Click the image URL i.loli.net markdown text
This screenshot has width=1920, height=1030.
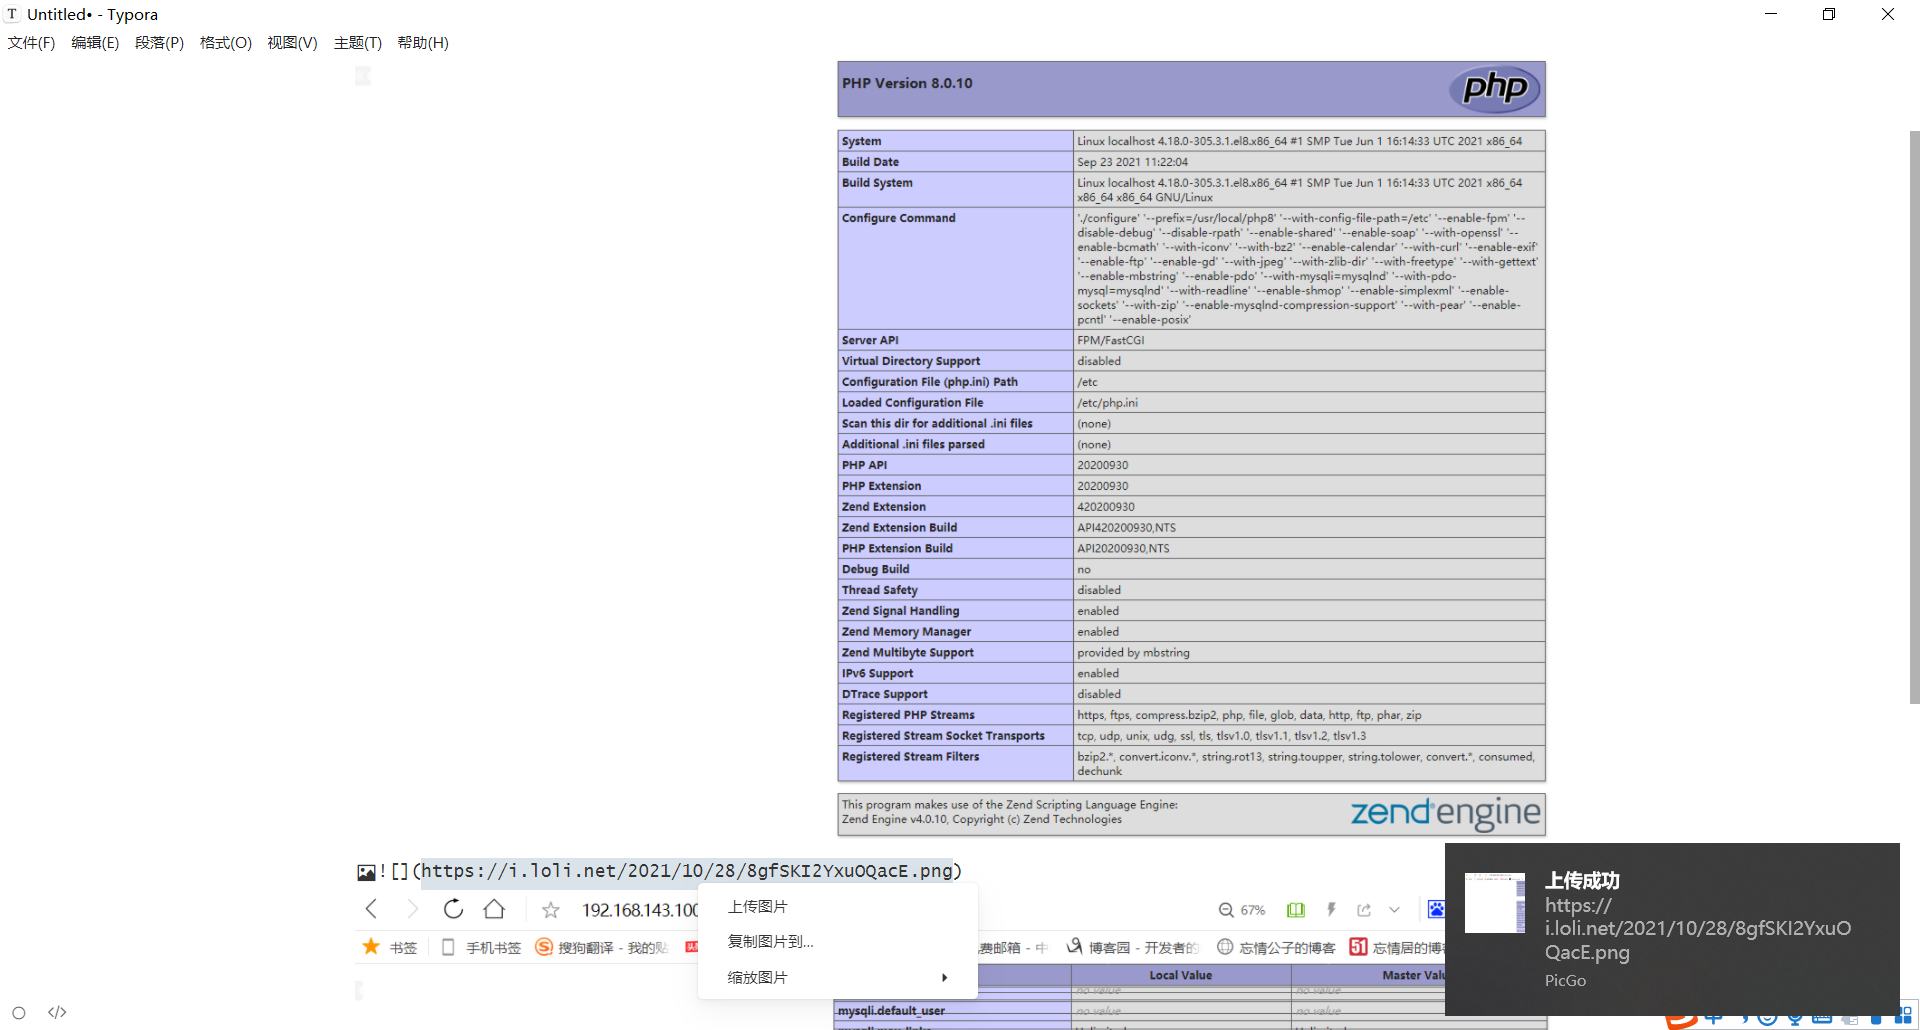(x=687, y=871)
